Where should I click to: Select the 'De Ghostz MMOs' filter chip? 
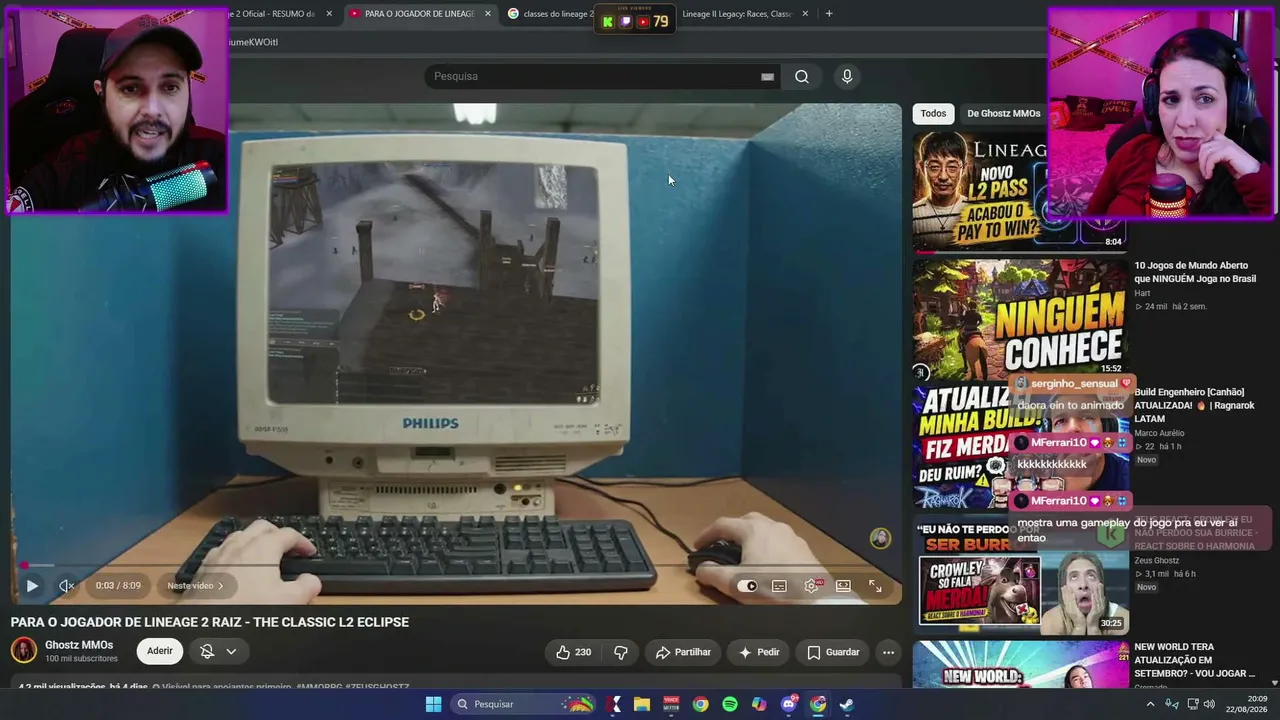pyautogui.click(x=1003, y=113)
